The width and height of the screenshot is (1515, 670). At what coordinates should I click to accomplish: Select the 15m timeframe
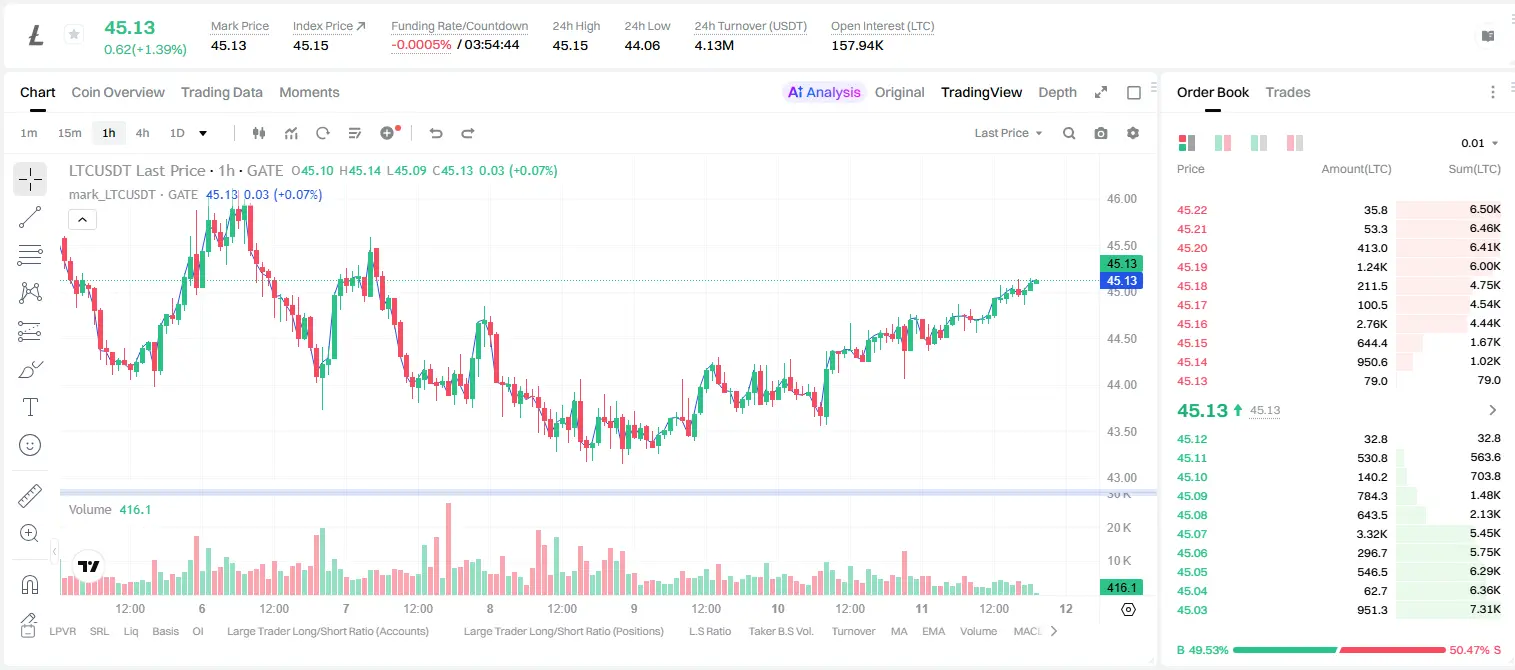(x=69, y=133)
